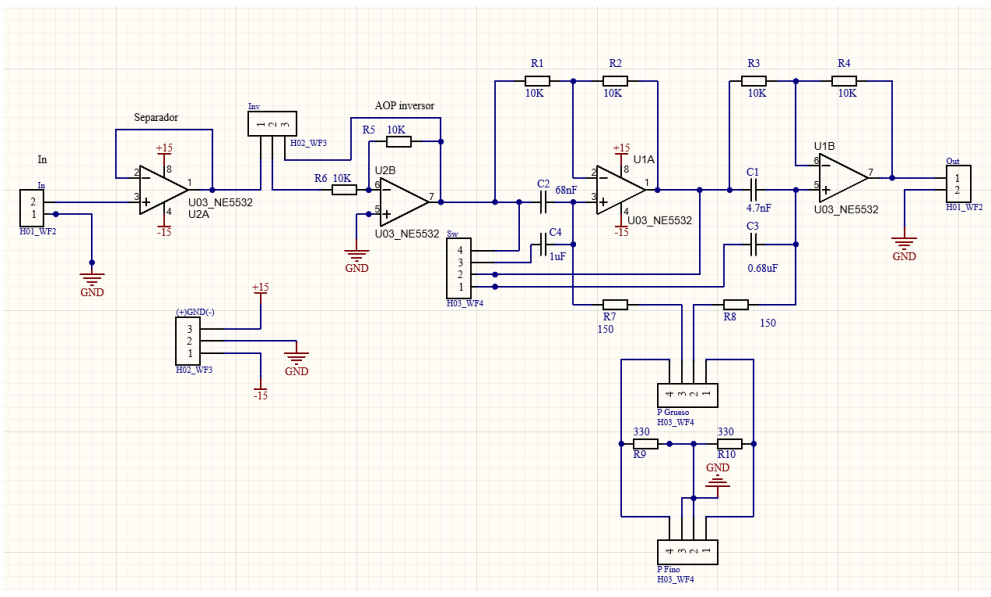Screen dimensions: 991x597
Task: Select the Inv three-pin header
Action: coord(272,124)
